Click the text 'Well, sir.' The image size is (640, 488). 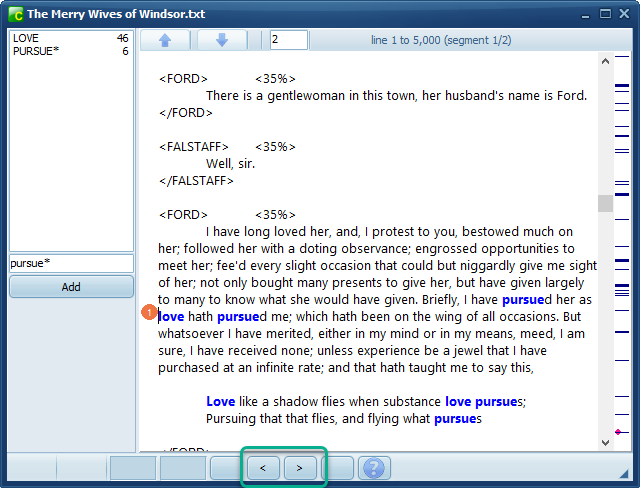(x=230, y=164)
